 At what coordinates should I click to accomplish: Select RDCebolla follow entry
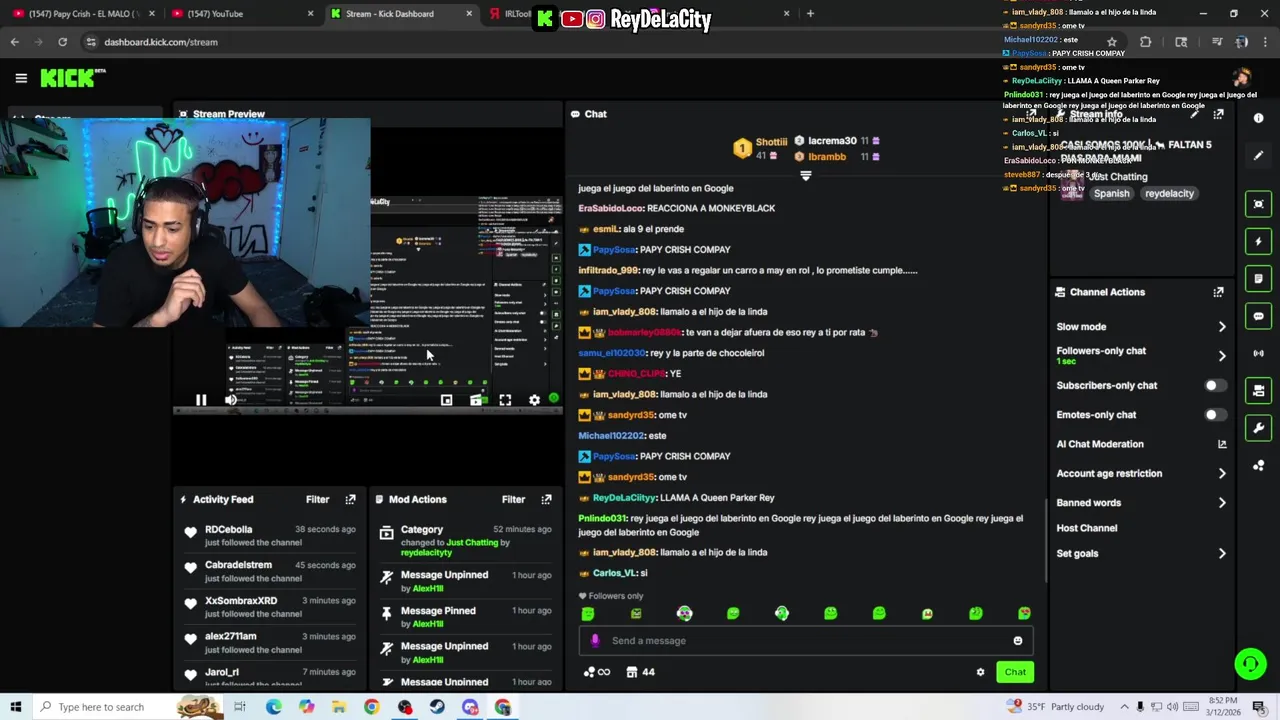[x=268, y=535]
